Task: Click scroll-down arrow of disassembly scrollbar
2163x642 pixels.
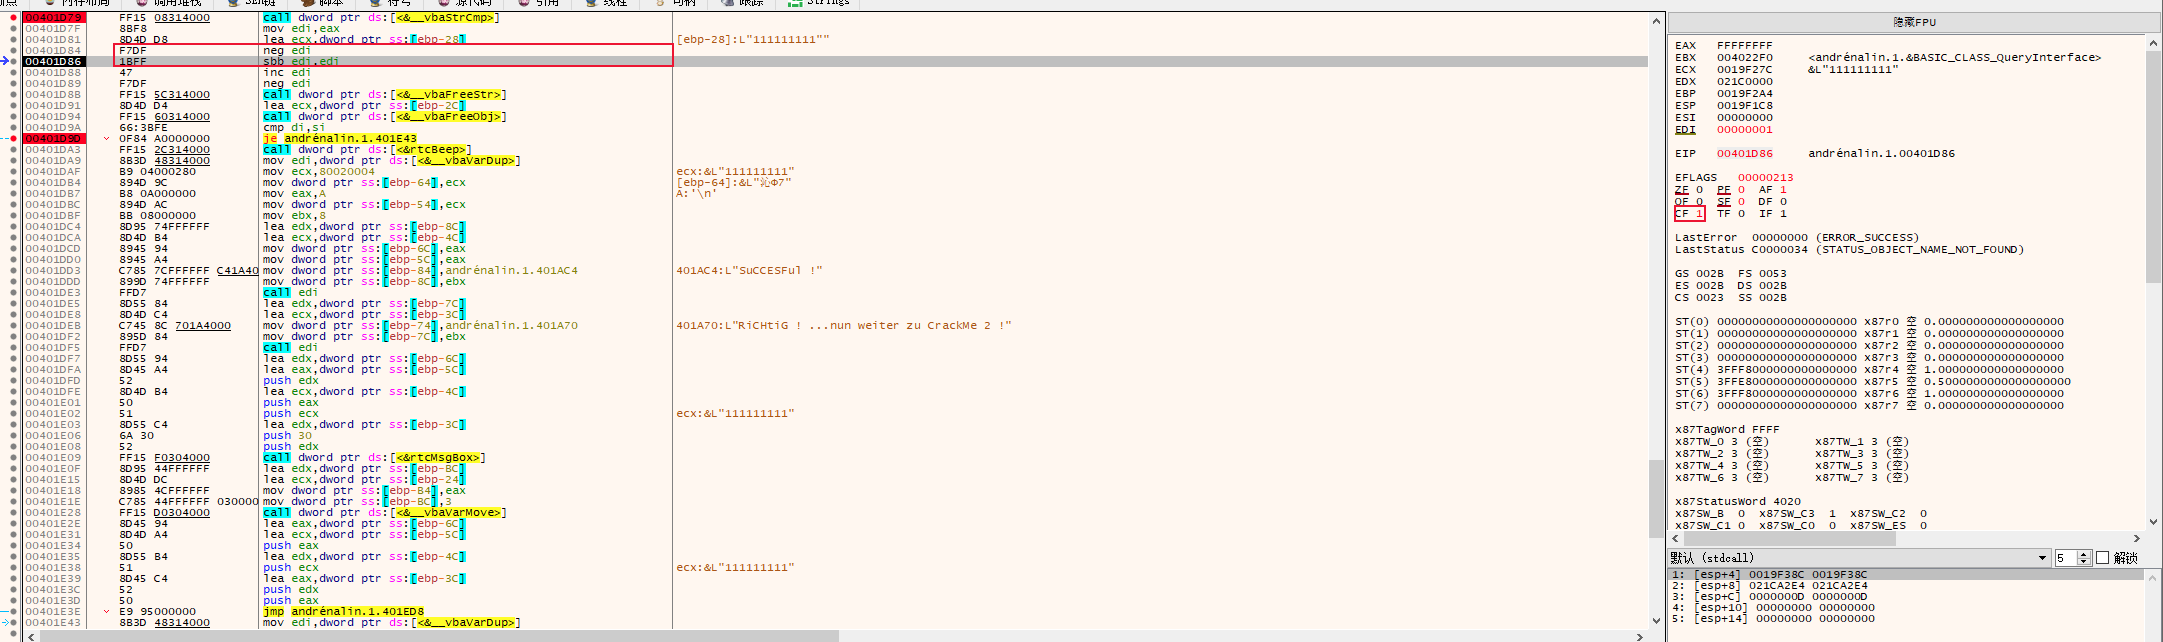Action: pyautogui.click(x=1656, y=621)
